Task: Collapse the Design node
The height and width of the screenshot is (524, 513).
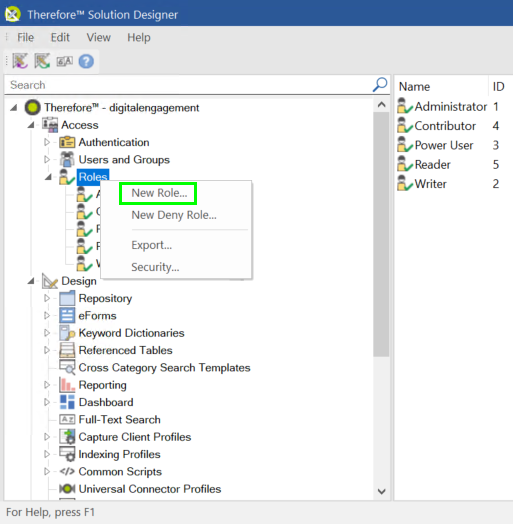Action: tap(31, 281)
